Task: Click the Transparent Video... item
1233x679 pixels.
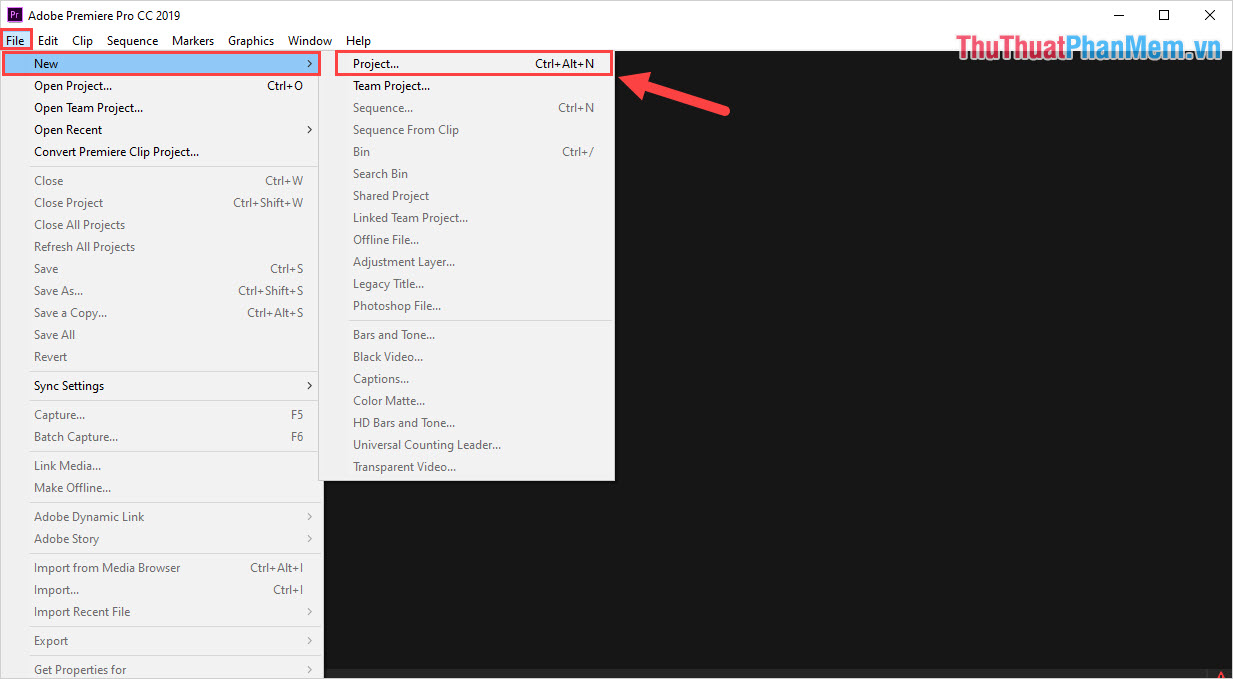Action: point(466,467)
